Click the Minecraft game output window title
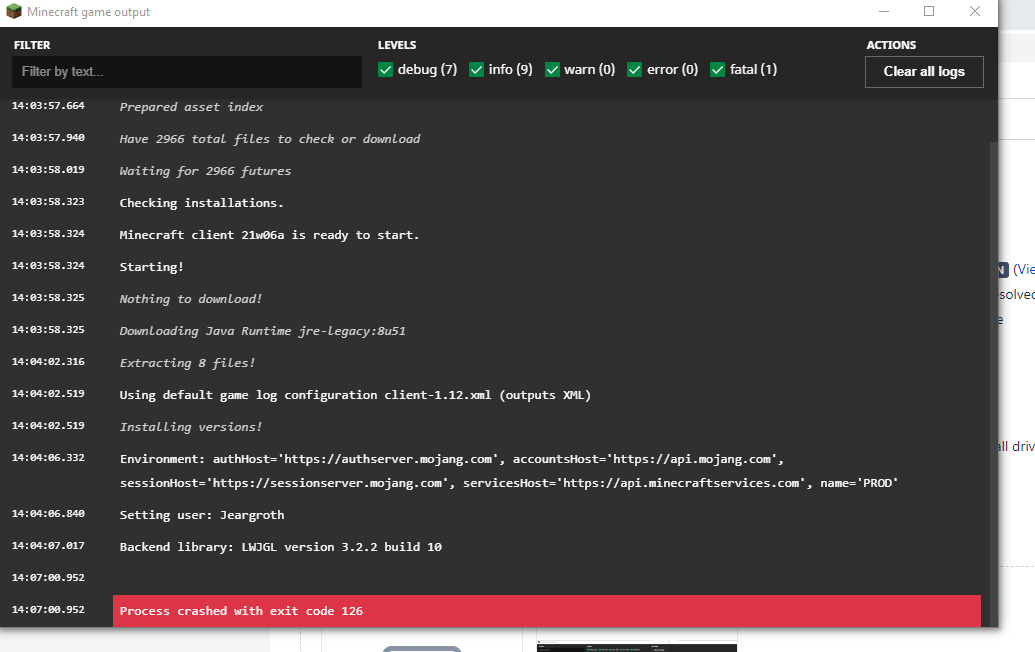 pos(88,12)
